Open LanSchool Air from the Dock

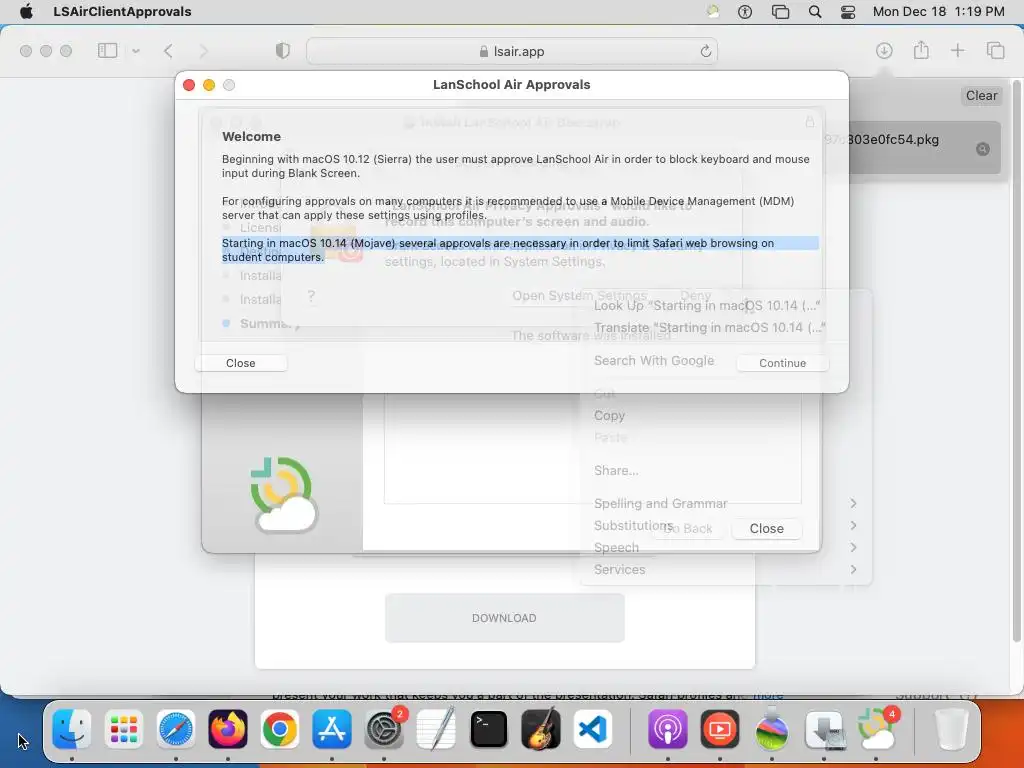876,729
